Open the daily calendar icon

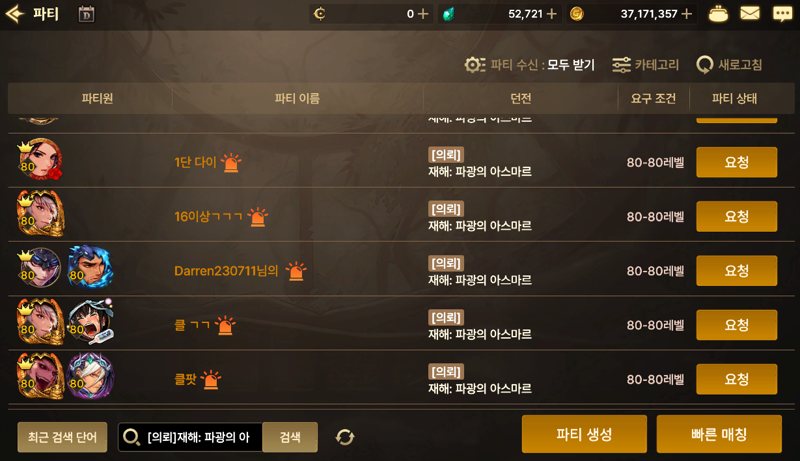tap(86, 14)
